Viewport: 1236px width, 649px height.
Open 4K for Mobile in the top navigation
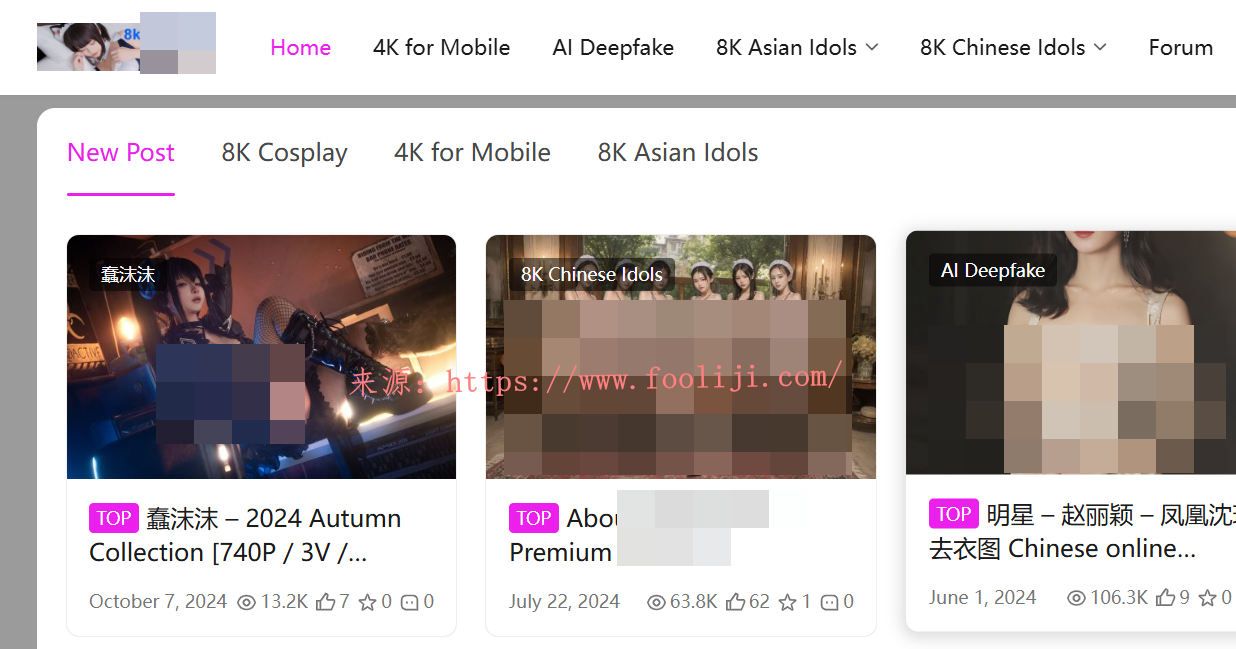click(441, 48)
